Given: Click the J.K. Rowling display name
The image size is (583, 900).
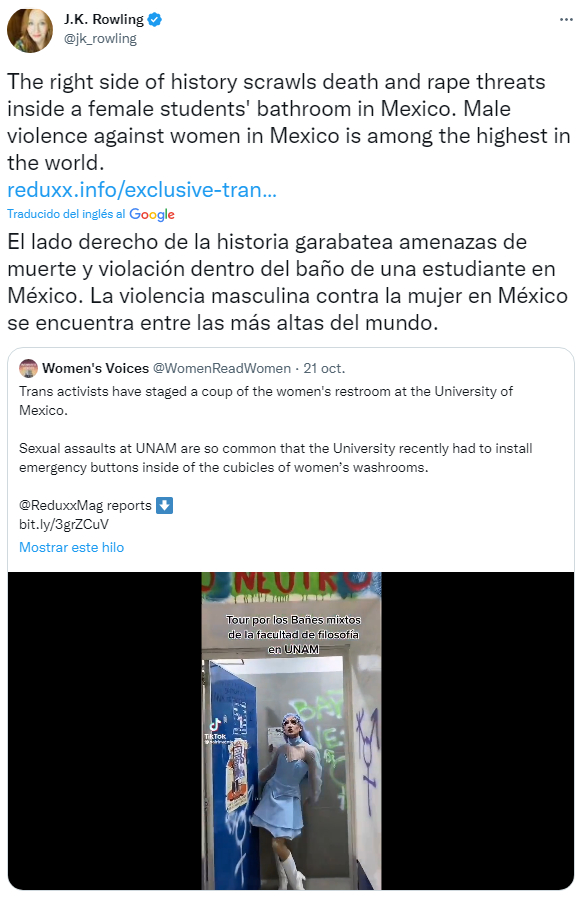Looking at the screenshot, I should coord(104,20).
